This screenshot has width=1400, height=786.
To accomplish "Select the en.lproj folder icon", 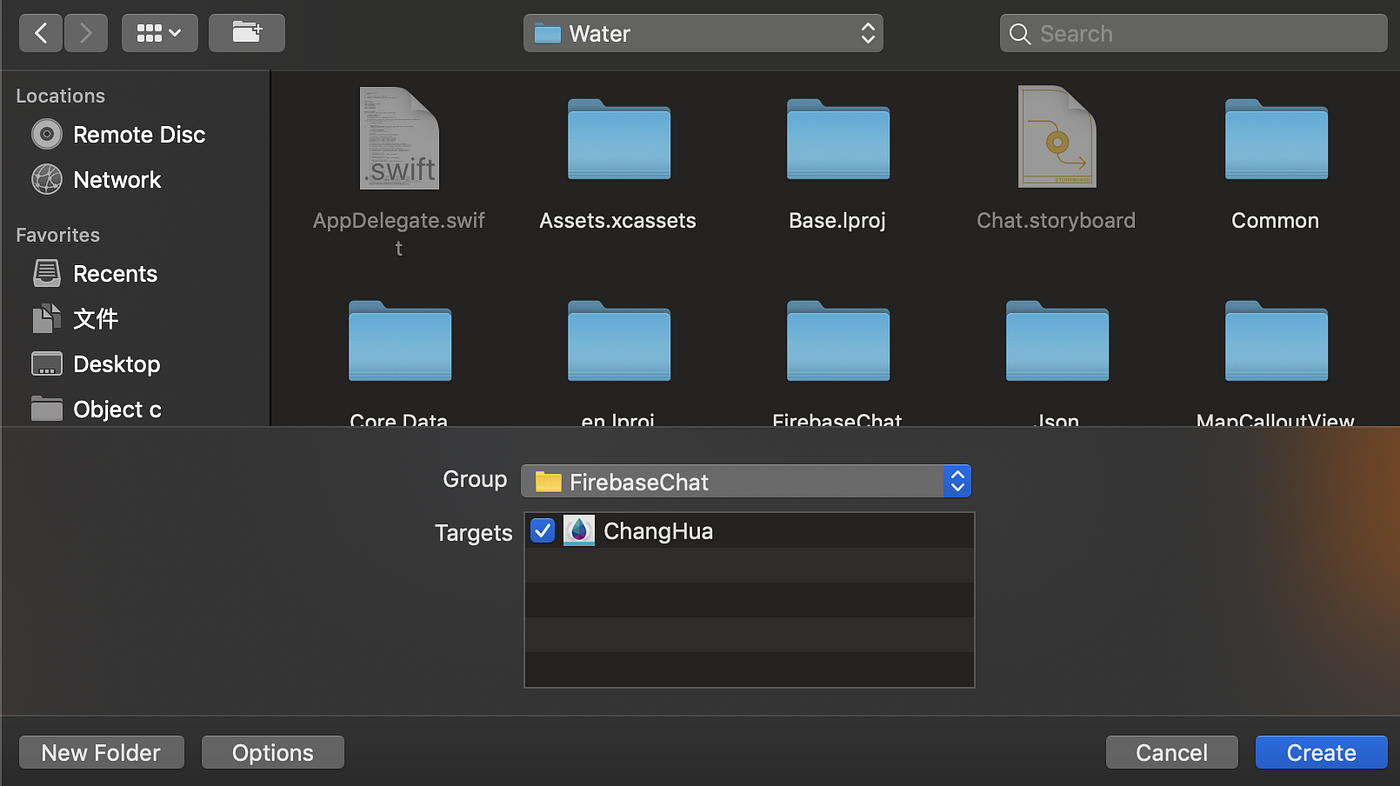I will click(618, 341).
